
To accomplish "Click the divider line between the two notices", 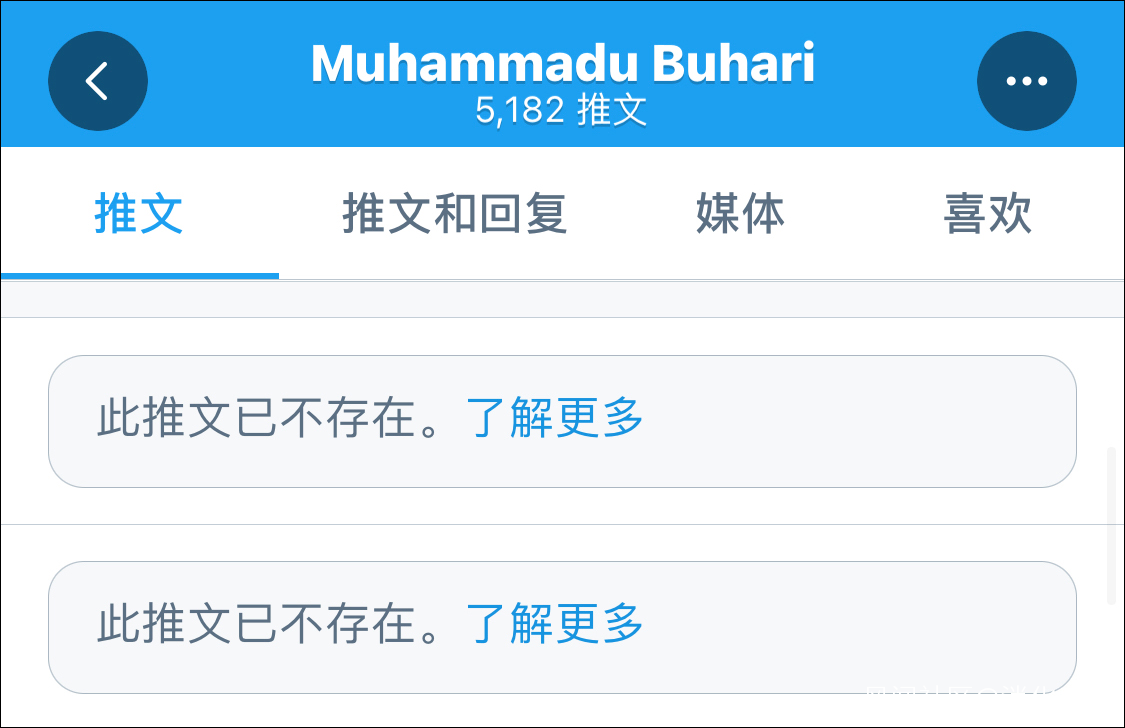I will [x=562, y=524].
